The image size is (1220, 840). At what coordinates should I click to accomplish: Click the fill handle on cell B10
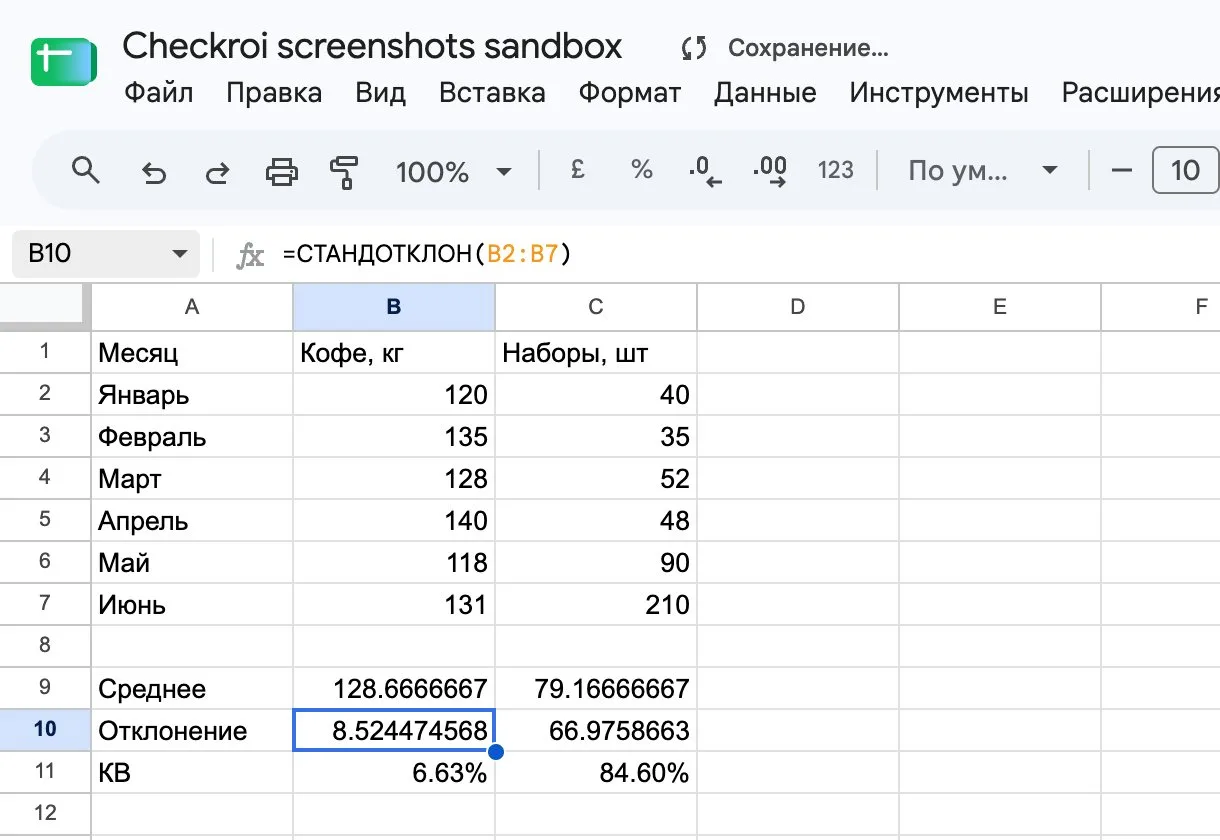(495, 751)
